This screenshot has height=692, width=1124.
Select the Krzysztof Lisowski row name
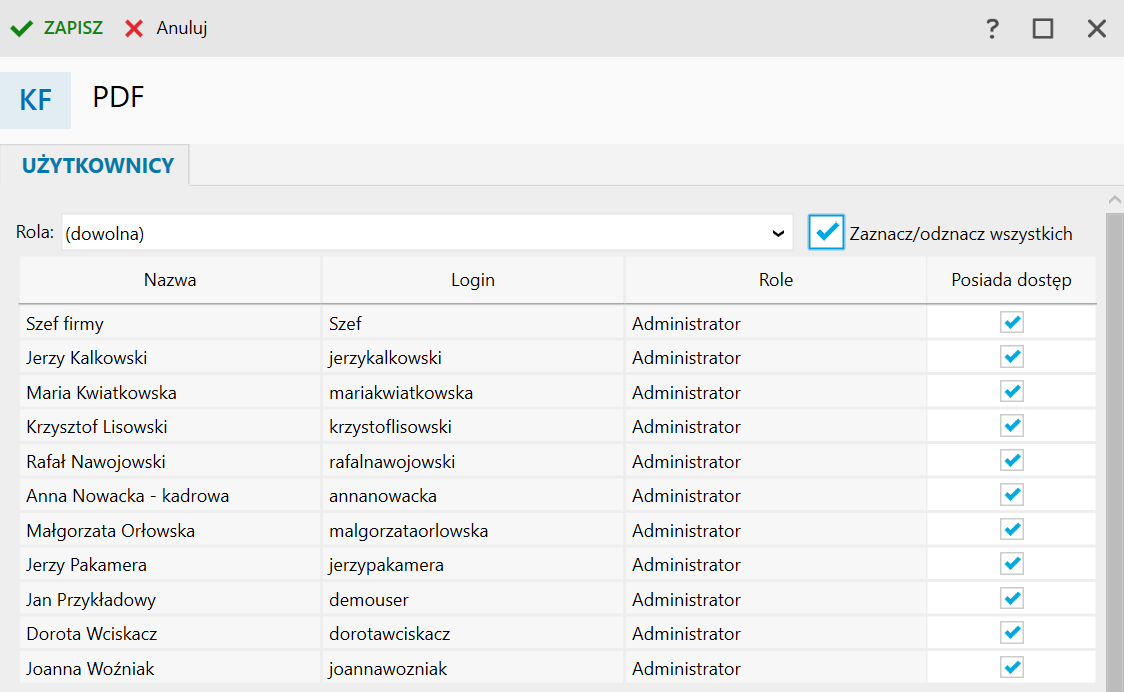tap(97, 427)
